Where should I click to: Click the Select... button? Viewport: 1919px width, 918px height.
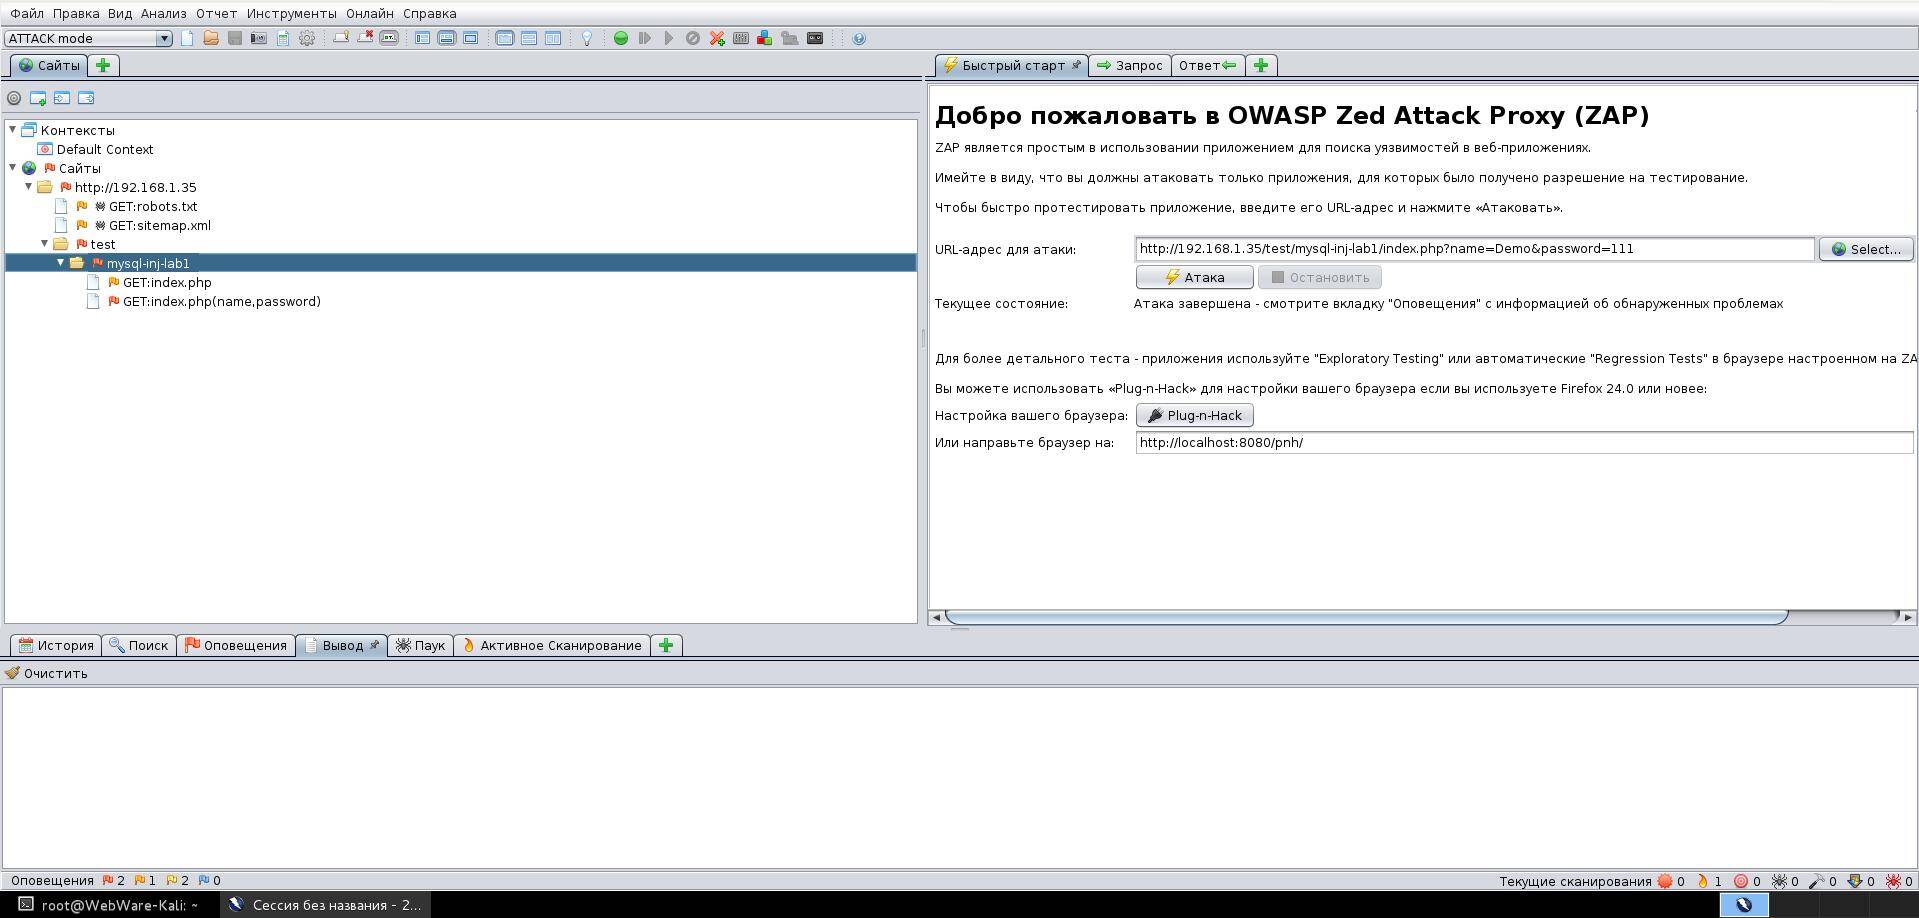tap(1866, 249)
